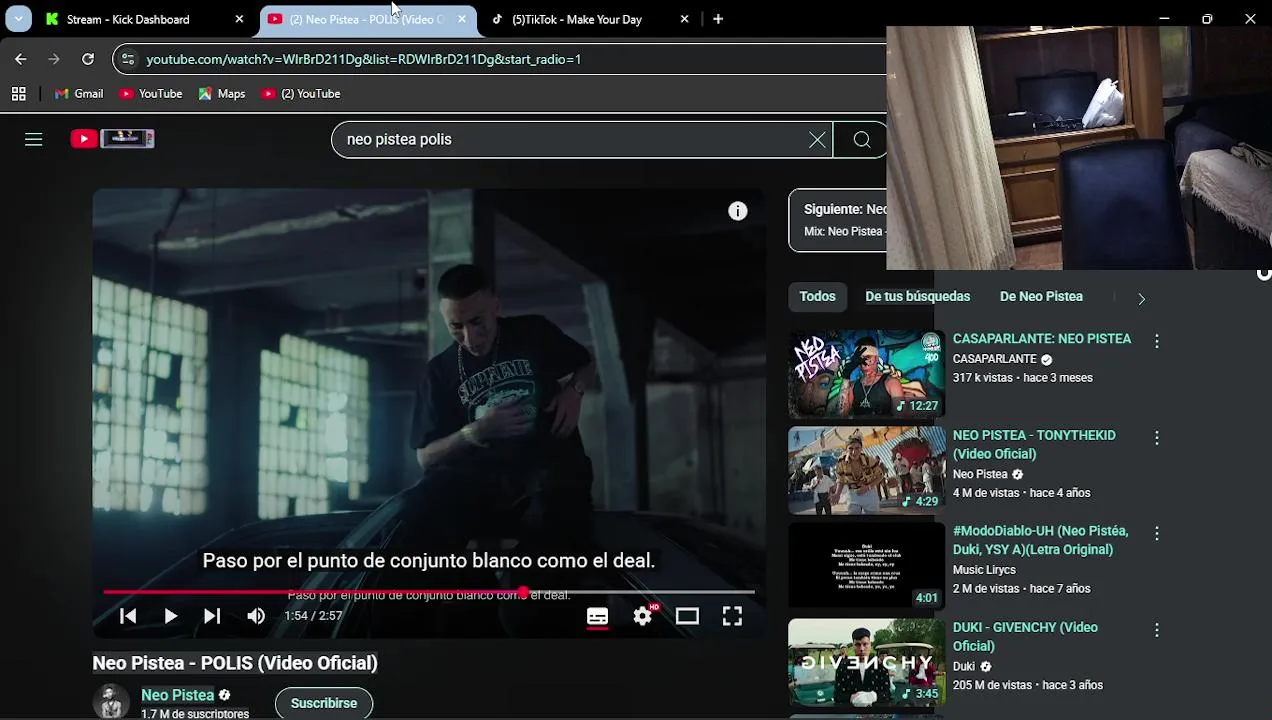Open player settings gear
1272x720 pixels.
click(x=643, y=616)
